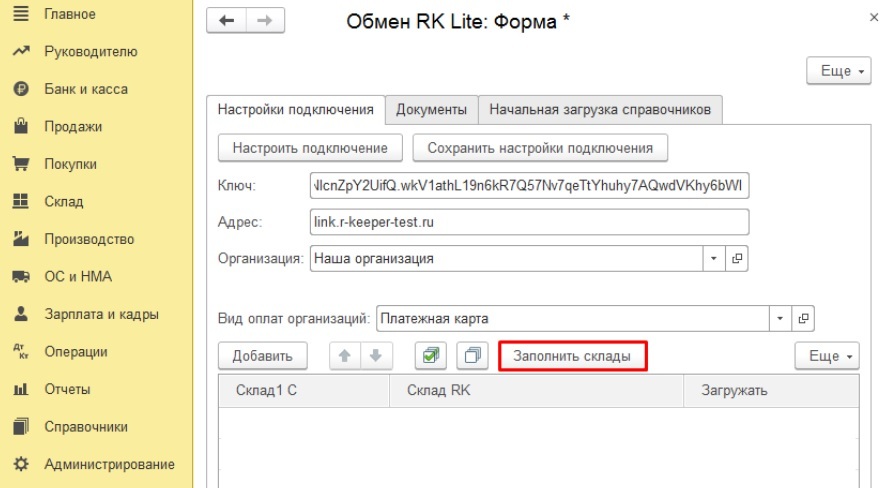
Task: Open Начальная загрузка справочников tab
Action: click(600, 109)
